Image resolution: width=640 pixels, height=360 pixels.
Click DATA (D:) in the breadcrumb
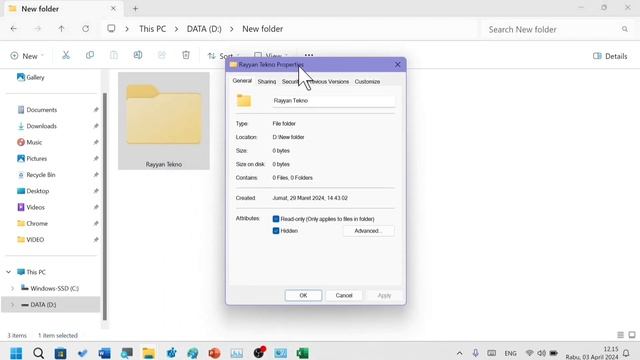coord(204,29)
